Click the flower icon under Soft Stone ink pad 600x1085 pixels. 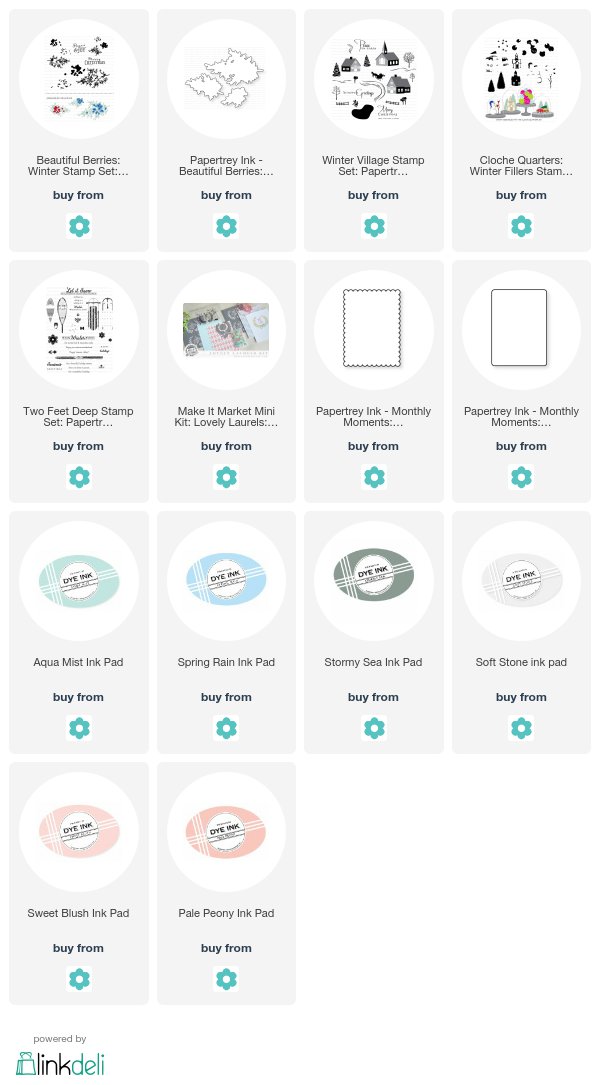tap(521, 728)
